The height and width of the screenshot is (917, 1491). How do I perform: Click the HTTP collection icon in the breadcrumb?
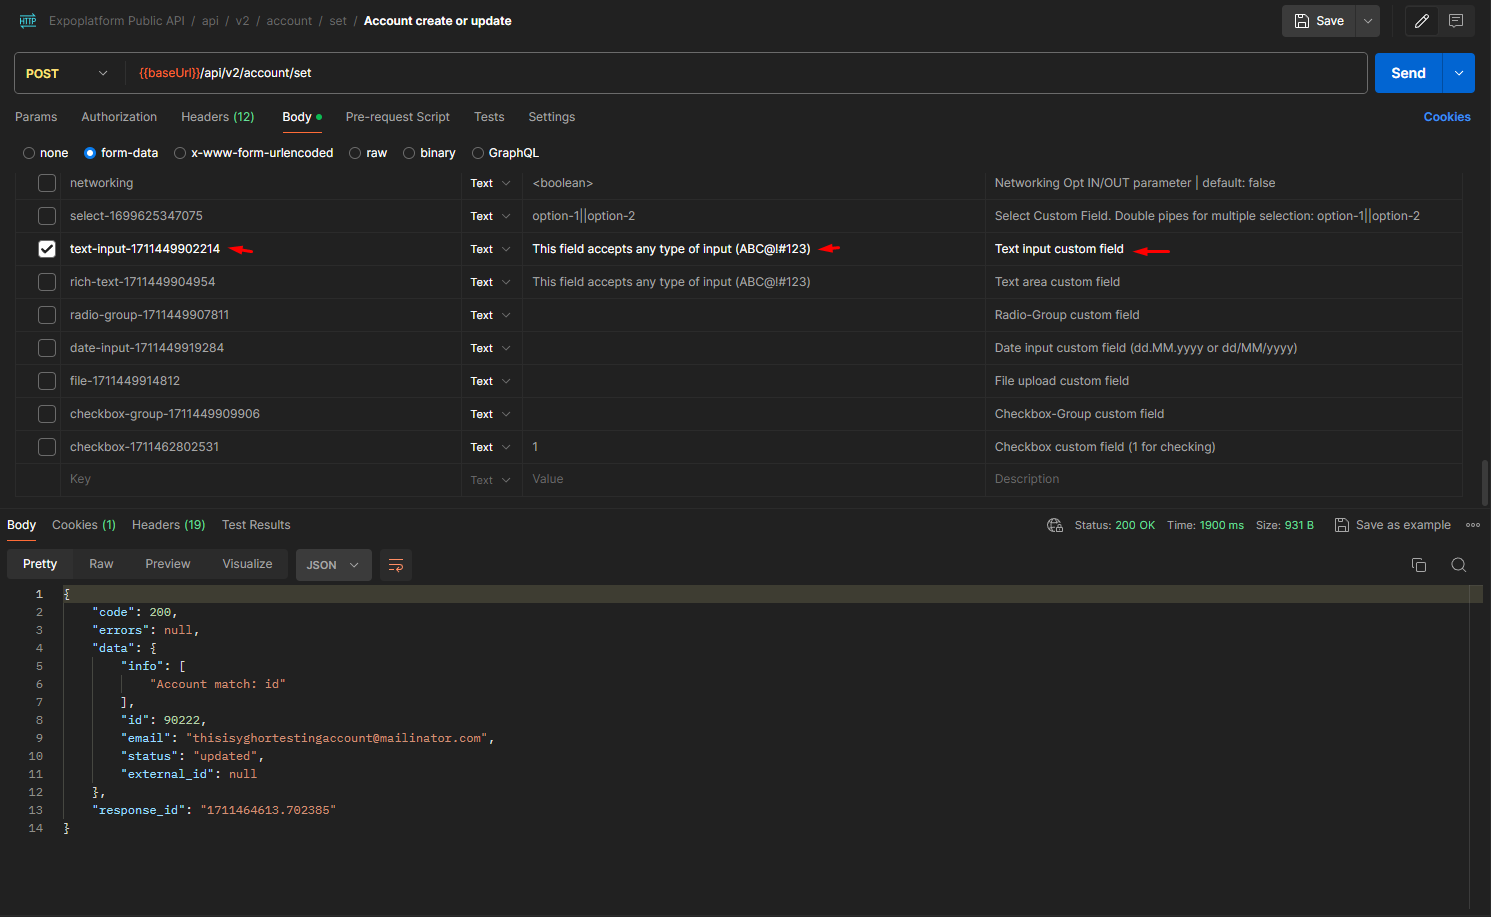point(27,20)
